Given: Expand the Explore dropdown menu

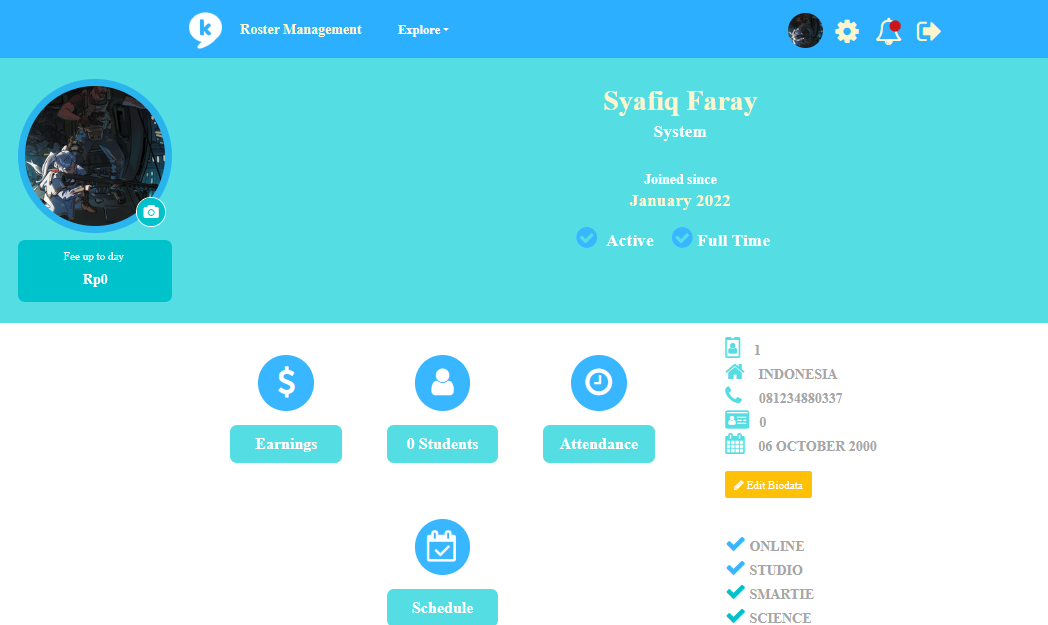Looking at the screenshot, I should point(423,30).
